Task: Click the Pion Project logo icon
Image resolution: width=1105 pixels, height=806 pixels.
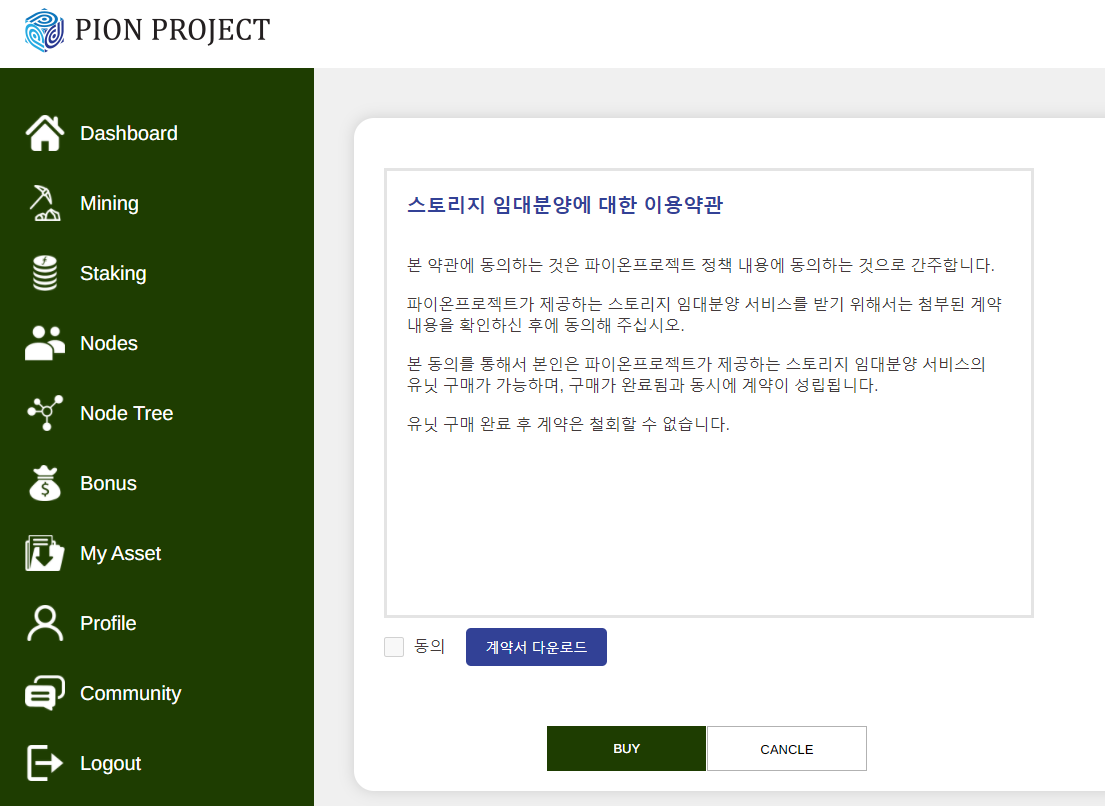Action: [x=44, y=30]
